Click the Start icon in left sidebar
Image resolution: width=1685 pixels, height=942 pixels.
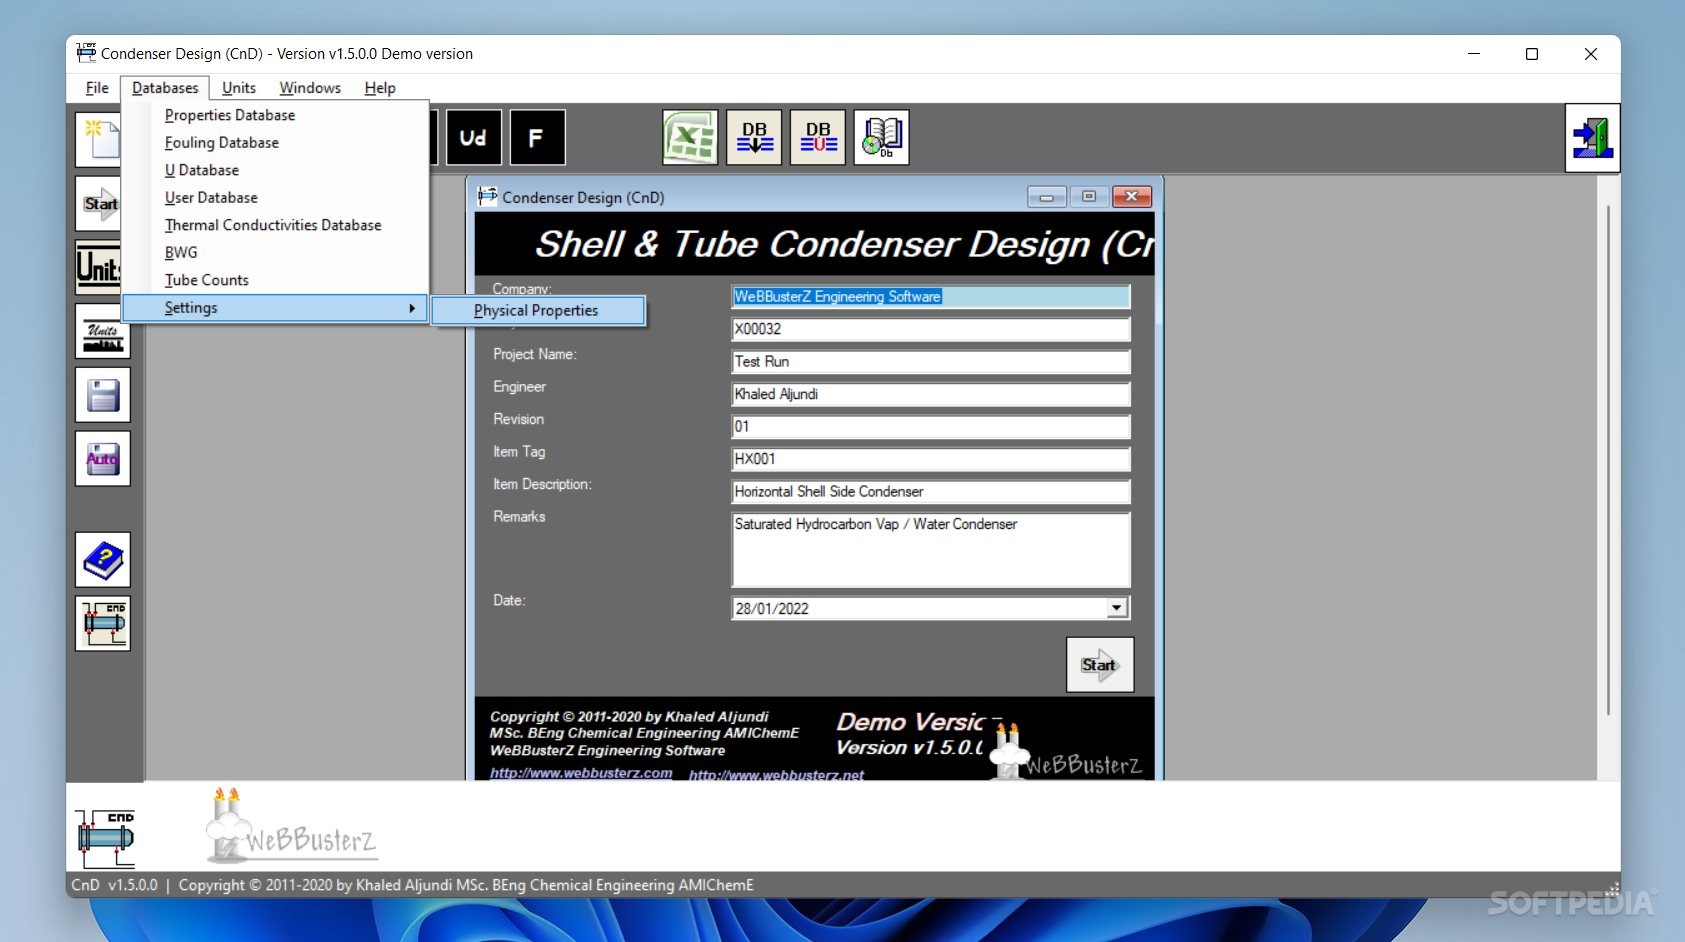click(x=99, y=204)
